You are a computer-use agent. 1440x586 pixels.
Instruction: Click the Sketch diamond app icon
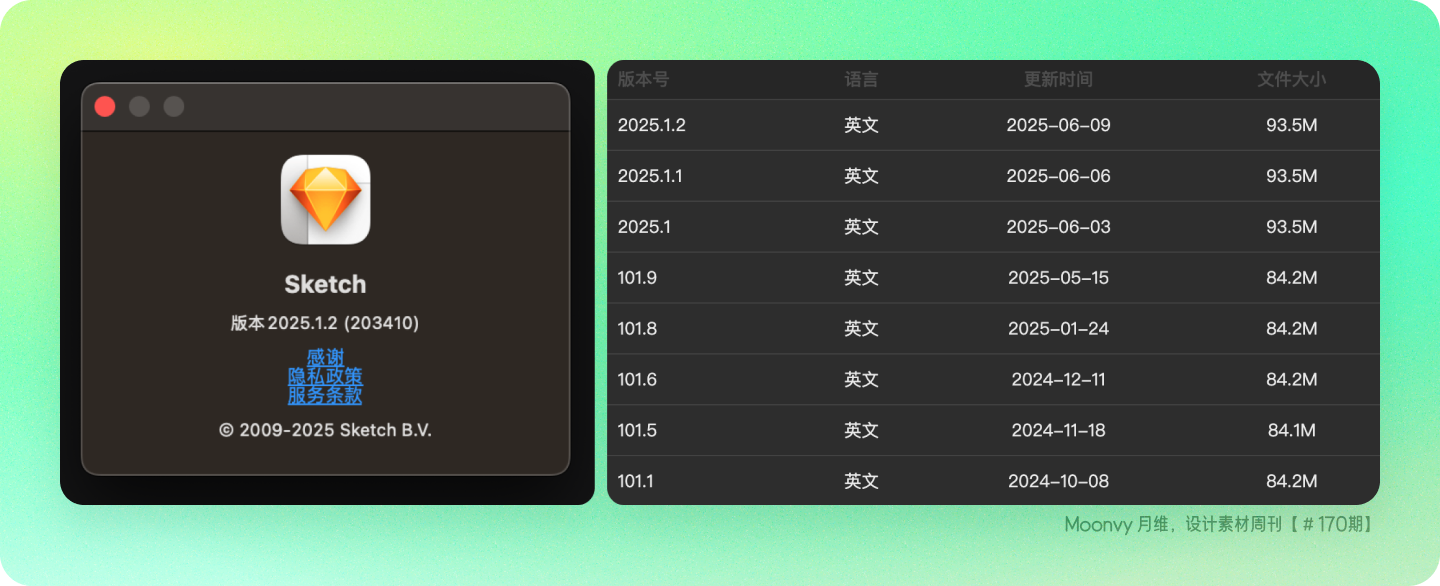pos(325,200)
